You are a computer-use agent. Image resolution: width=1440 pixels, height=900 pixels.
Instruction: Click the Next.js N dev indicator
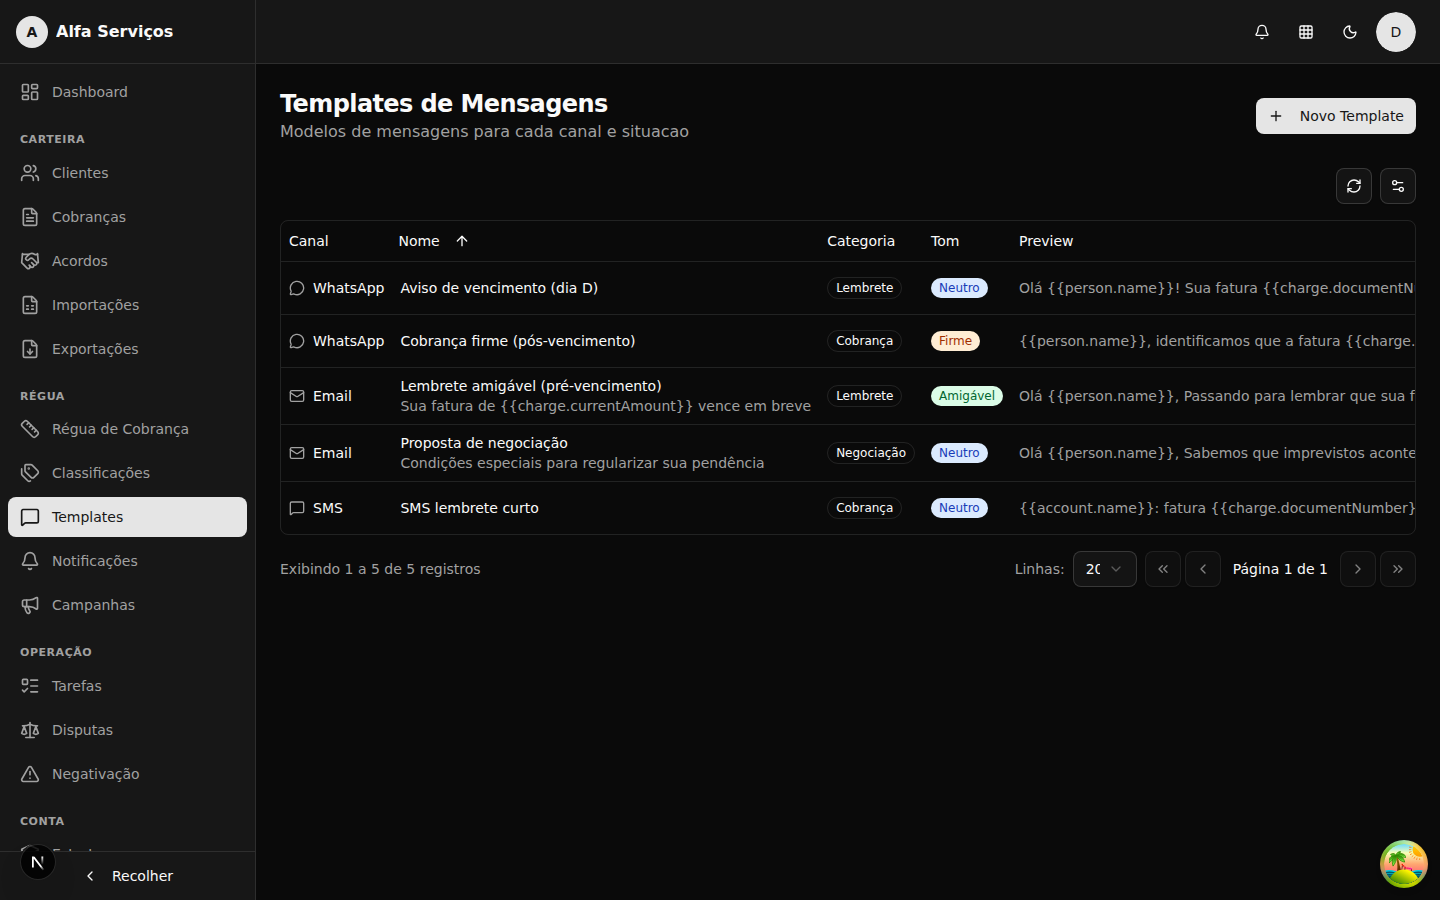(38, 862)
